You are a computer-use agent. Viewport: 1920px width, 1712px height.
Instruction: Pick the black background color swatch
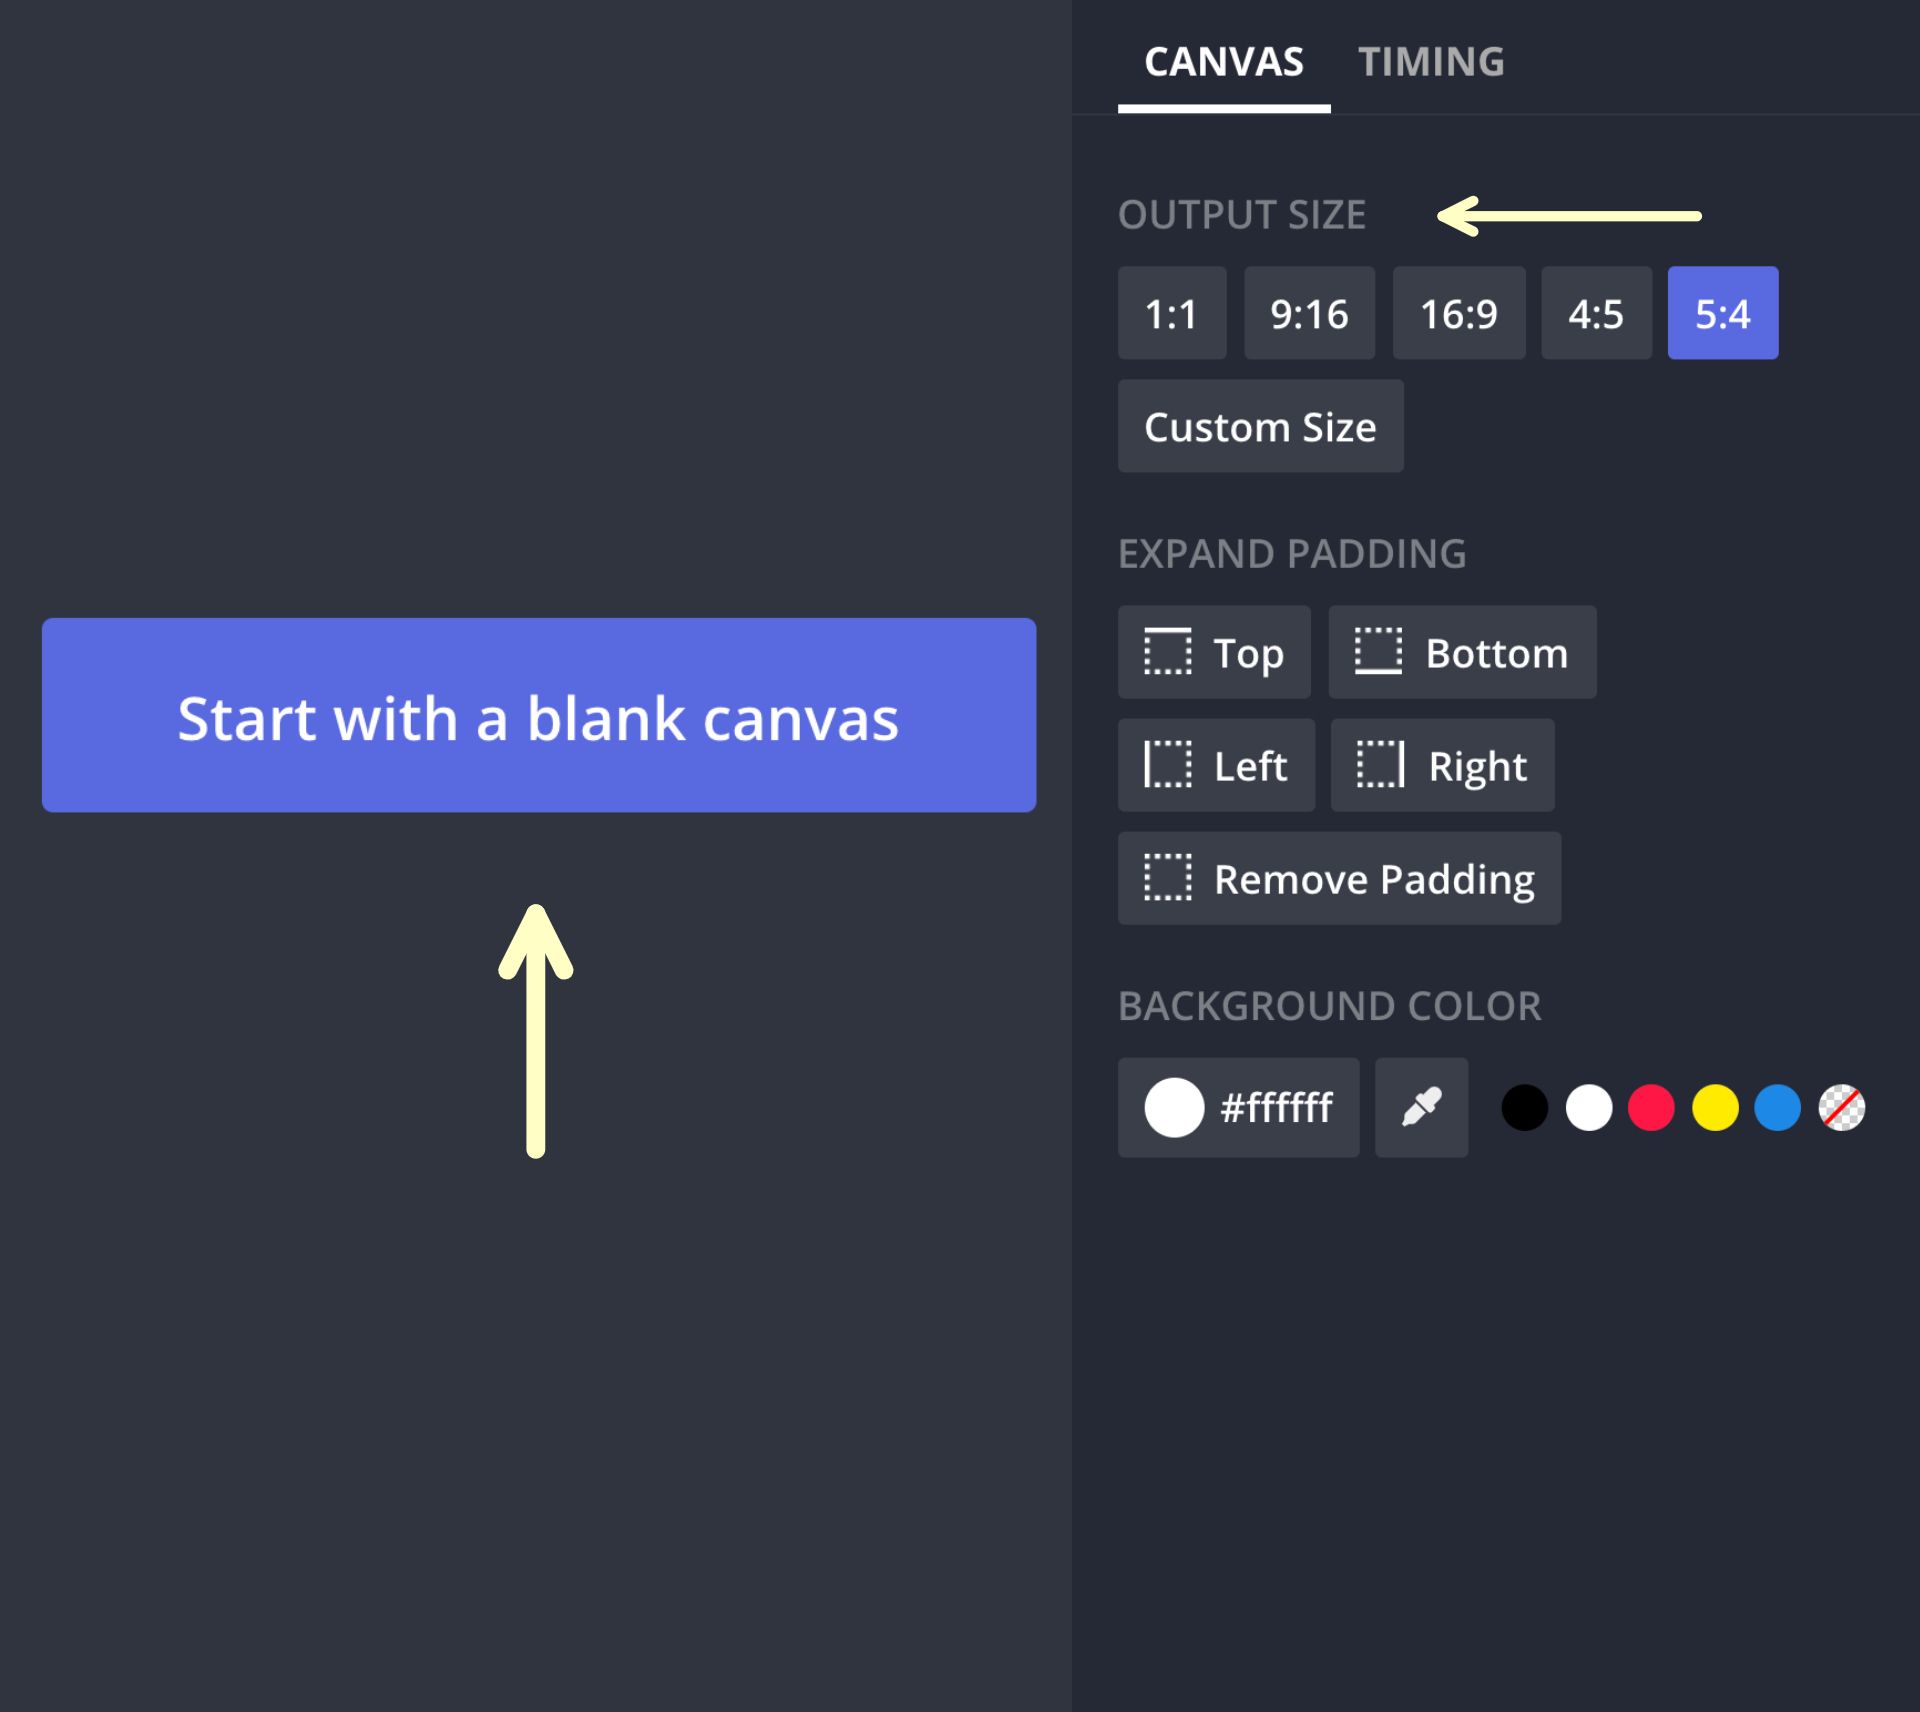click(1525, 1108)
